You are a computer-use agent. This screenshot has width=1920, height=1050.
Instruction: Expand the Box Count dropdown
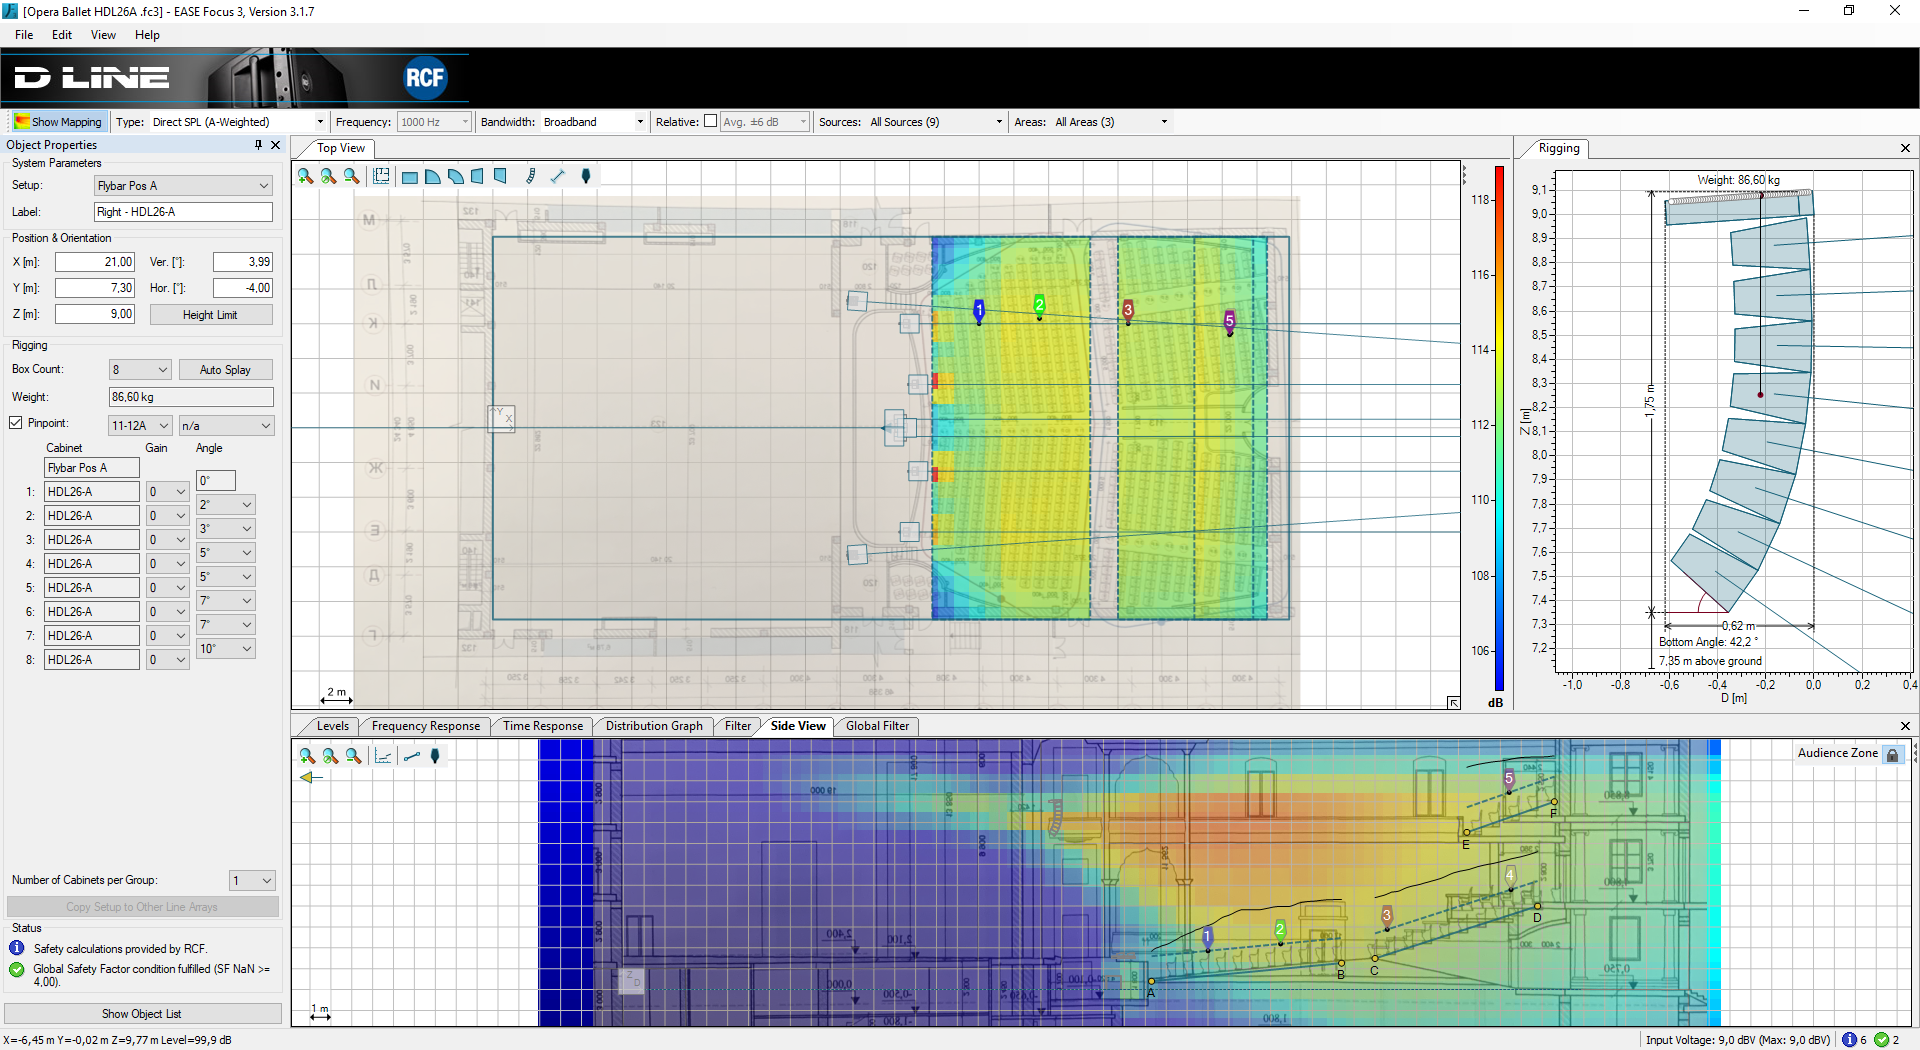click(140, 370)
